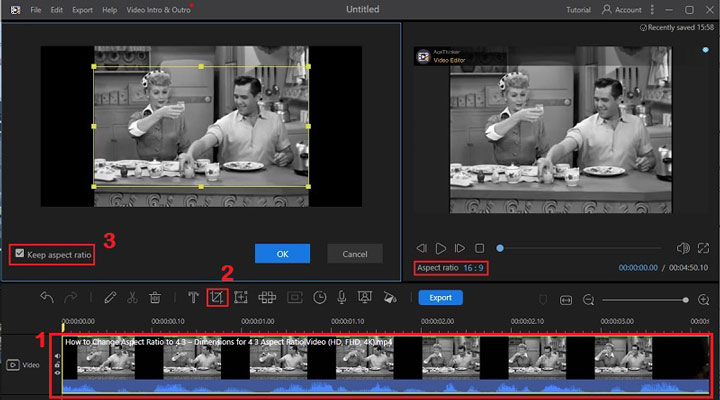The image size is (720, 400).
Task: Click the Split scissors icon
Action: (132, 297)
